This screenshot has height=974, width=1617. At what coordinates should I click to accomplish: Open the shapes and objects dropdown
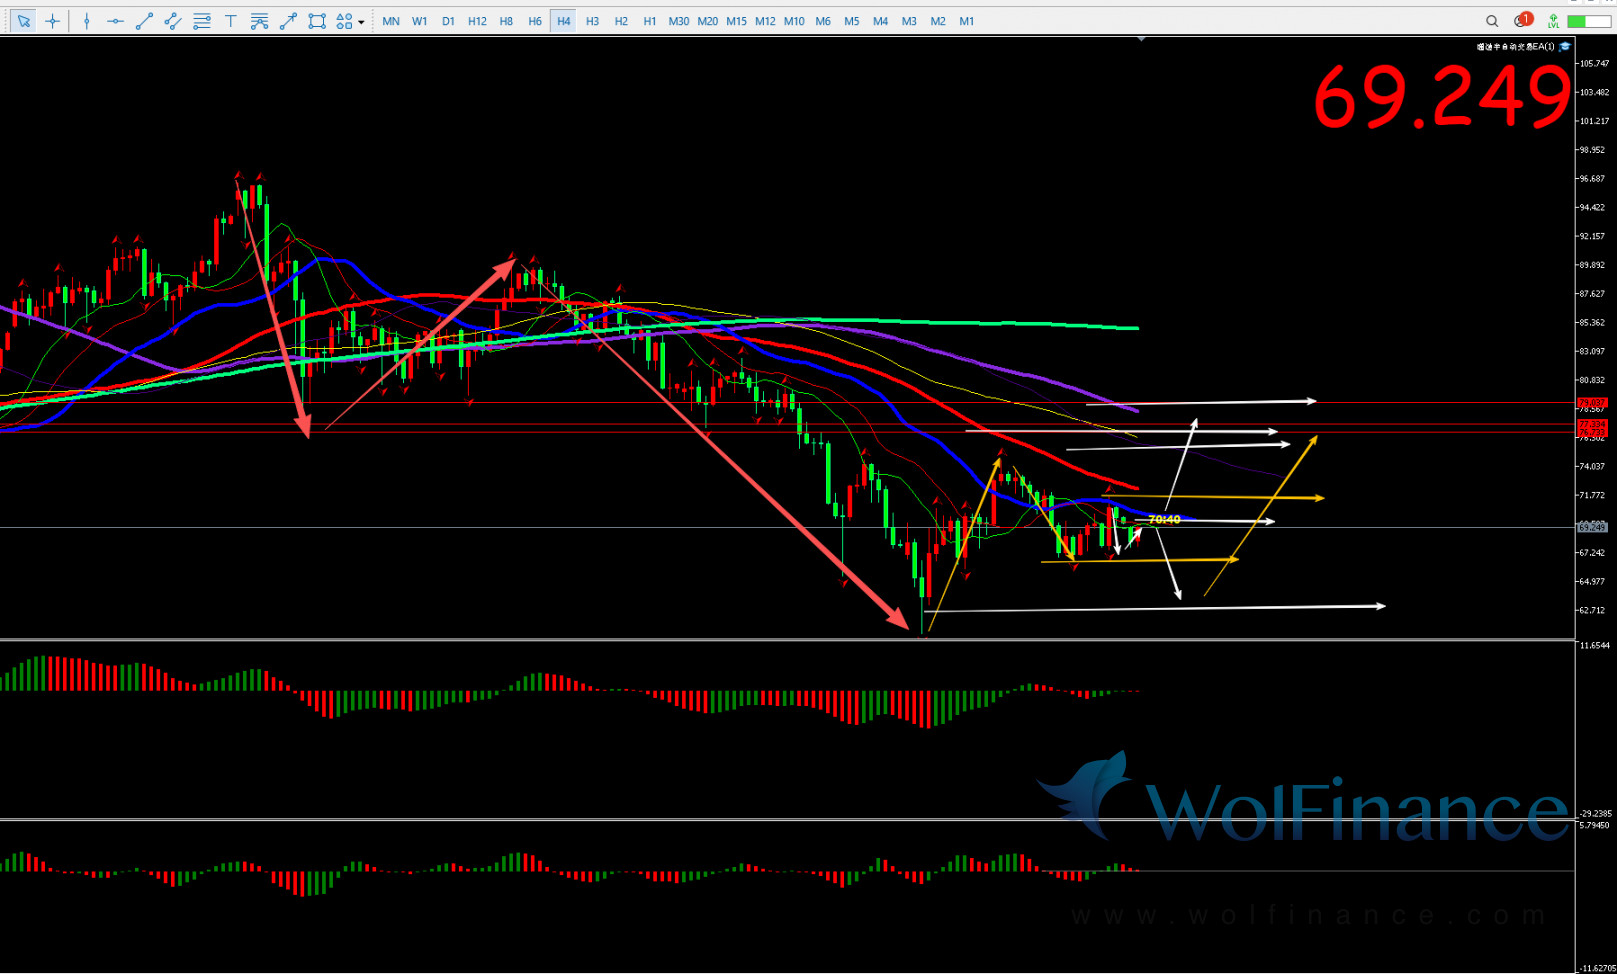(x=349, y=21)
